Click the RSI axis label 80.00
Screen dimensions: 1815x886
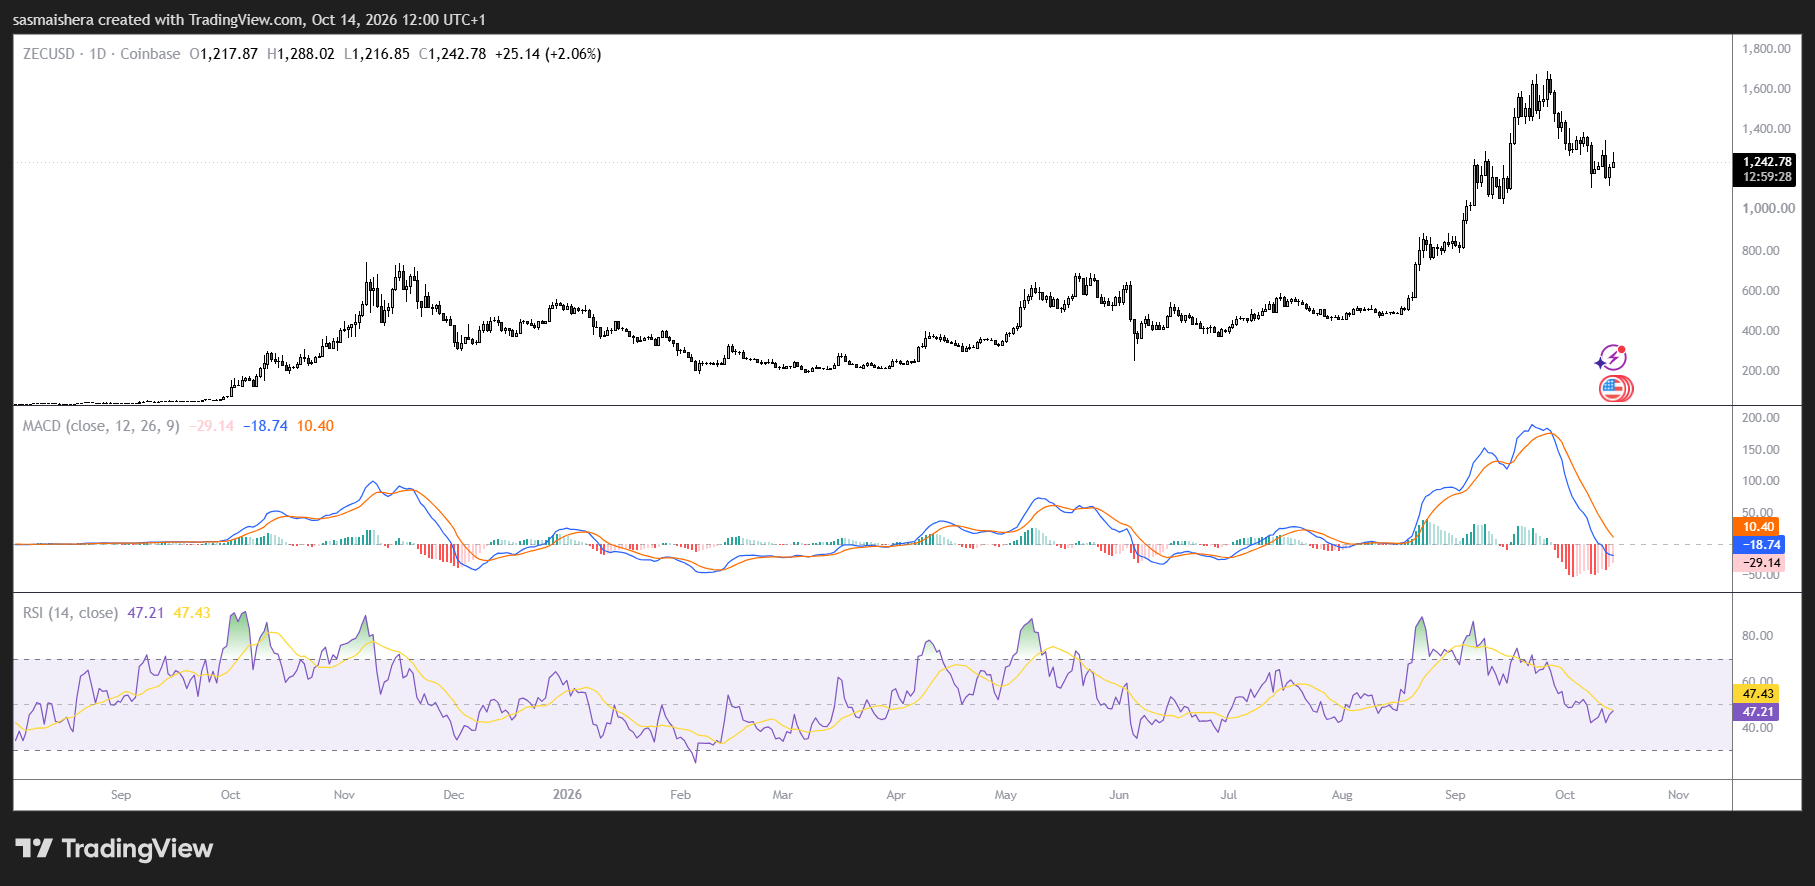coord(1757,636)
